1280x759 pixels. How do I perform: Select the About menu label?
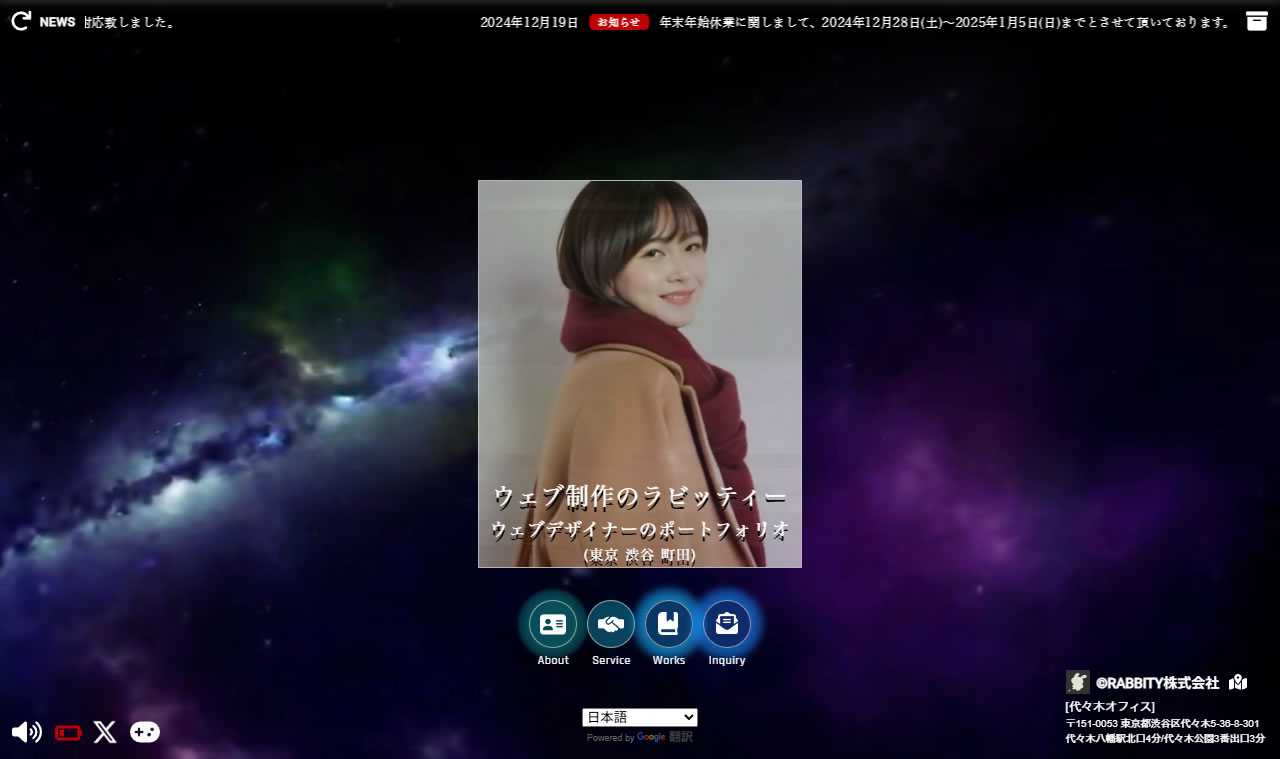(x=553, y=660)
